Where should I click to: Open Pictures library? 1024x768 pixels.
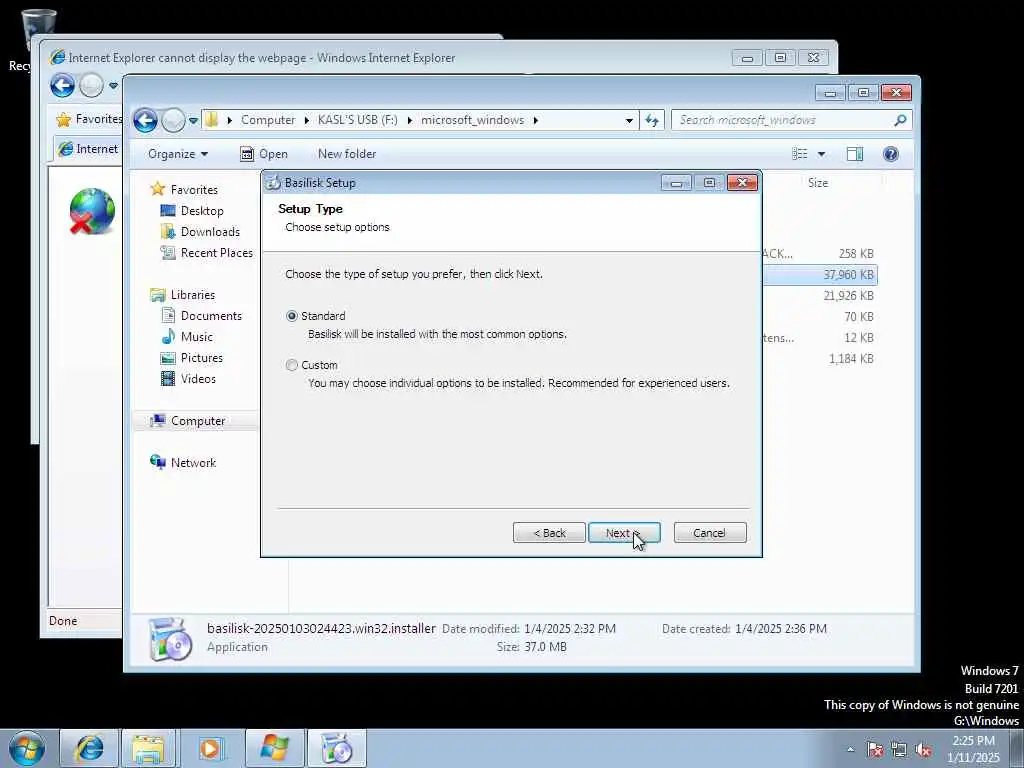[x=202, y=358]
